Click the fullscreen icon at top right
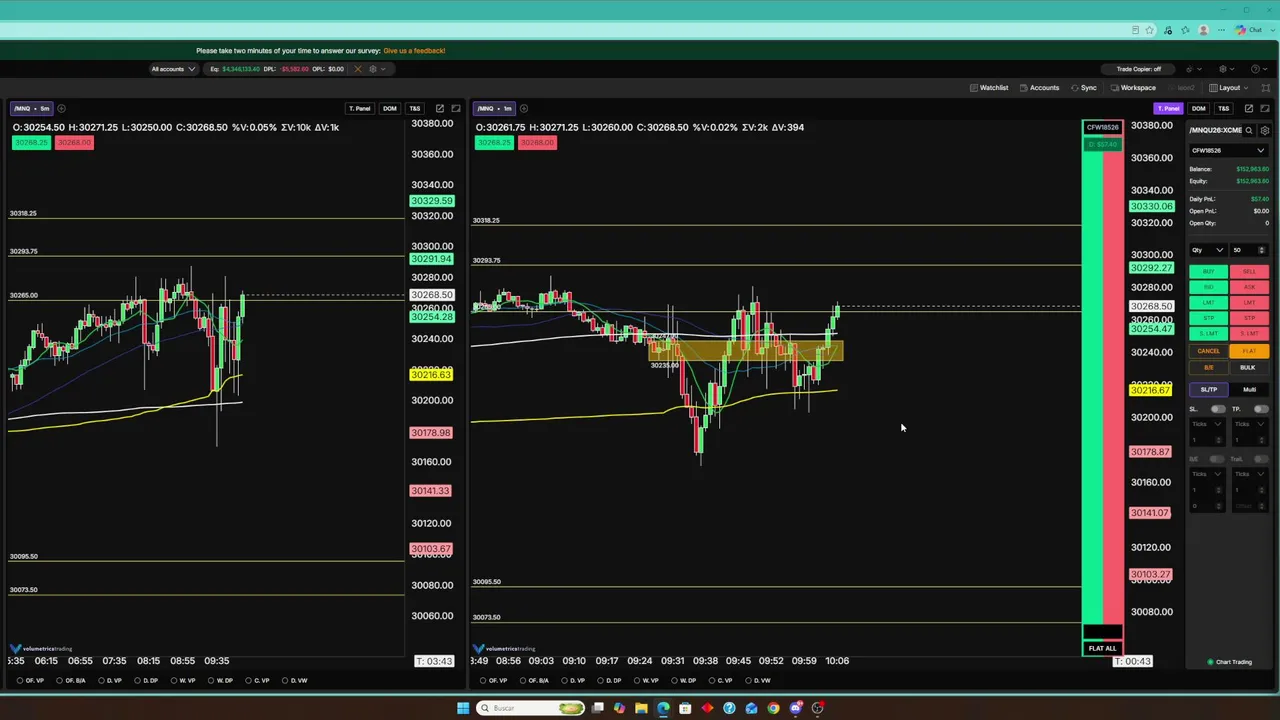The height and width of the screenshot is (720, 1280). click(x=1265, y=88)
